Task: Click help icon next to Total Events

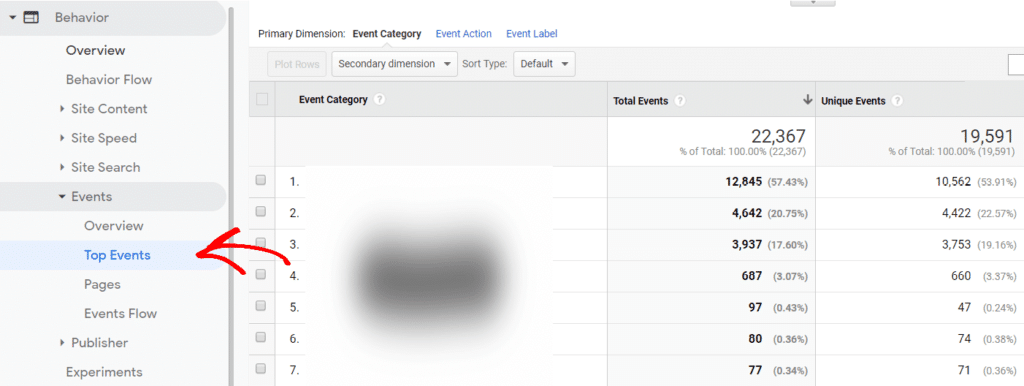Action: [x=680, y=101]
